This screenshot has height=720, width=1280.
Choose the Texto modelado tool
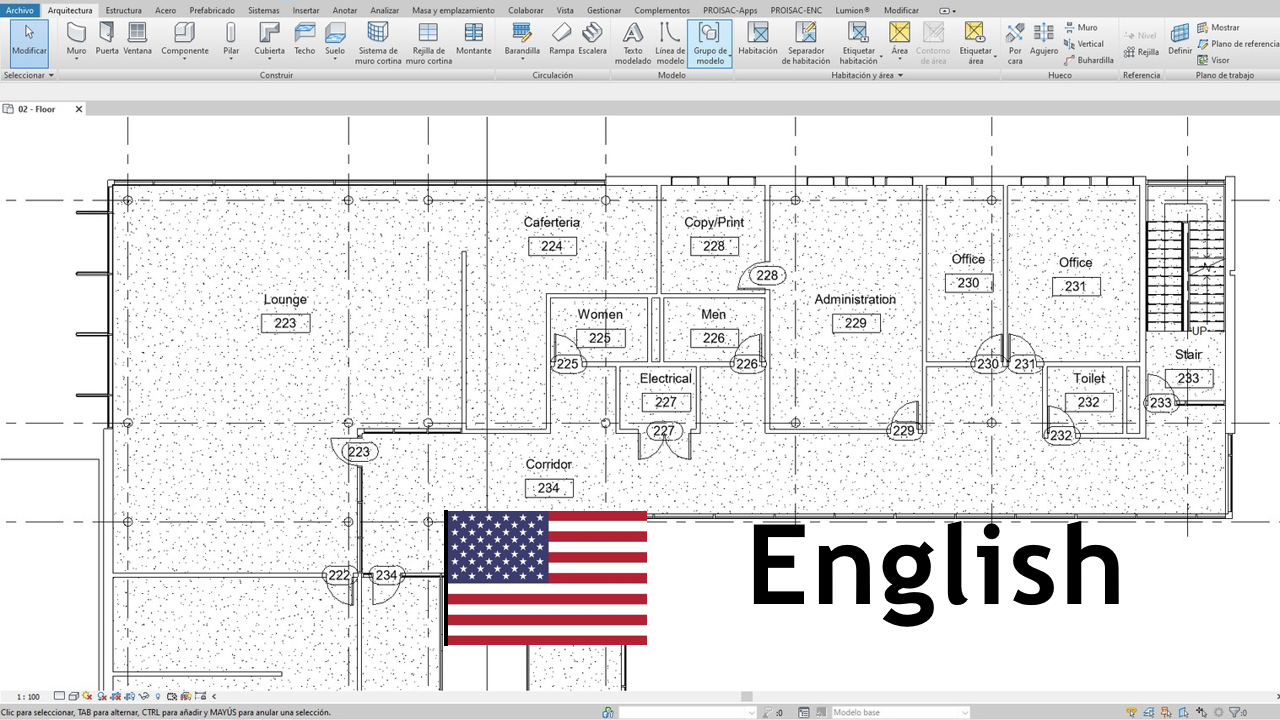point(633,43)
